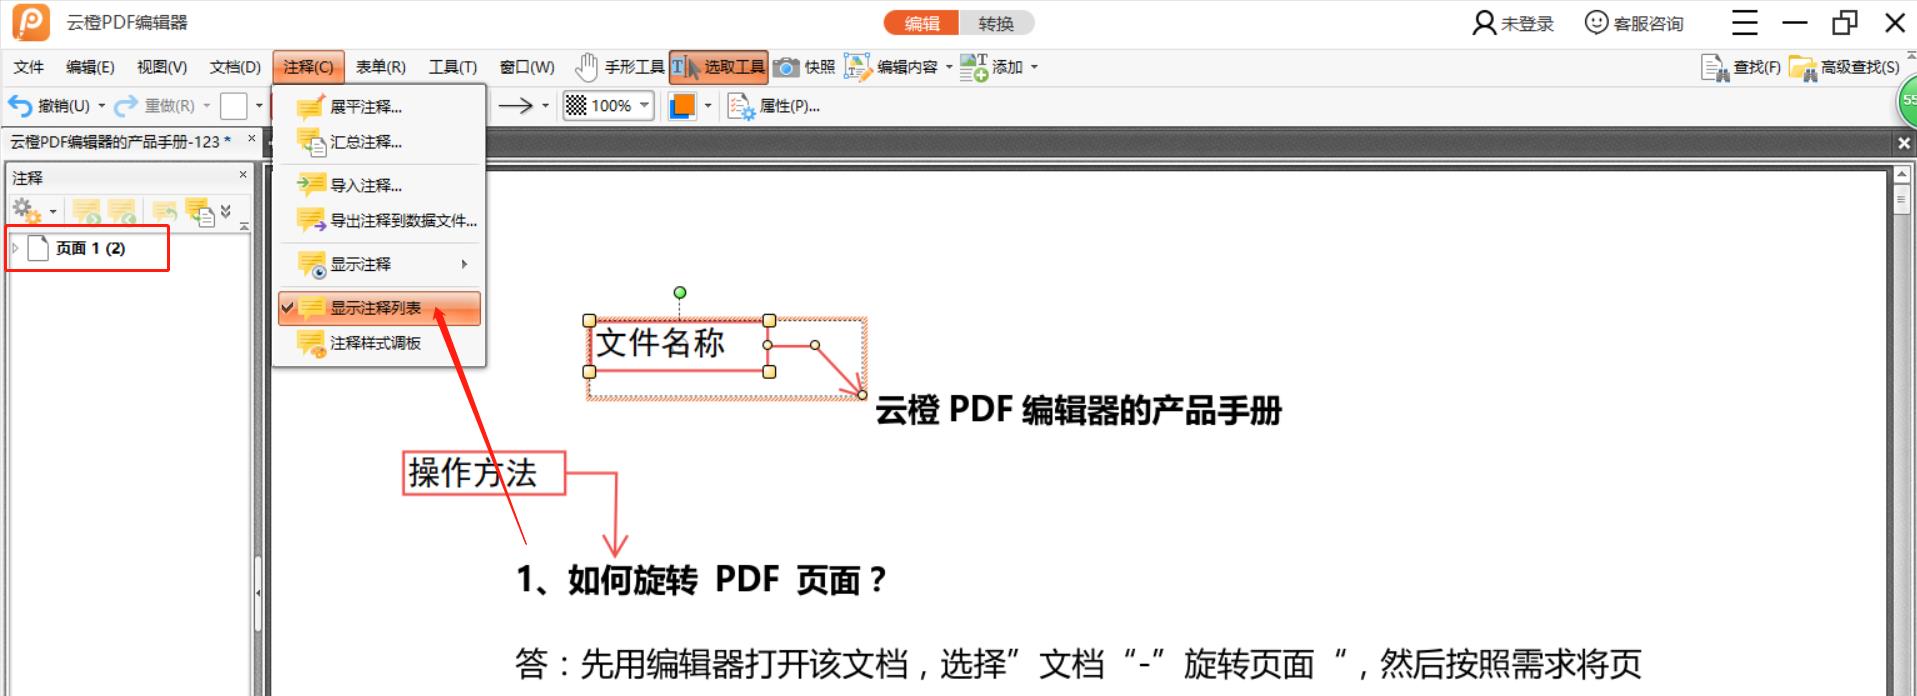
Task: Toggle the checked 显示注释列表 menu item
Action: [x=379, y=308]
